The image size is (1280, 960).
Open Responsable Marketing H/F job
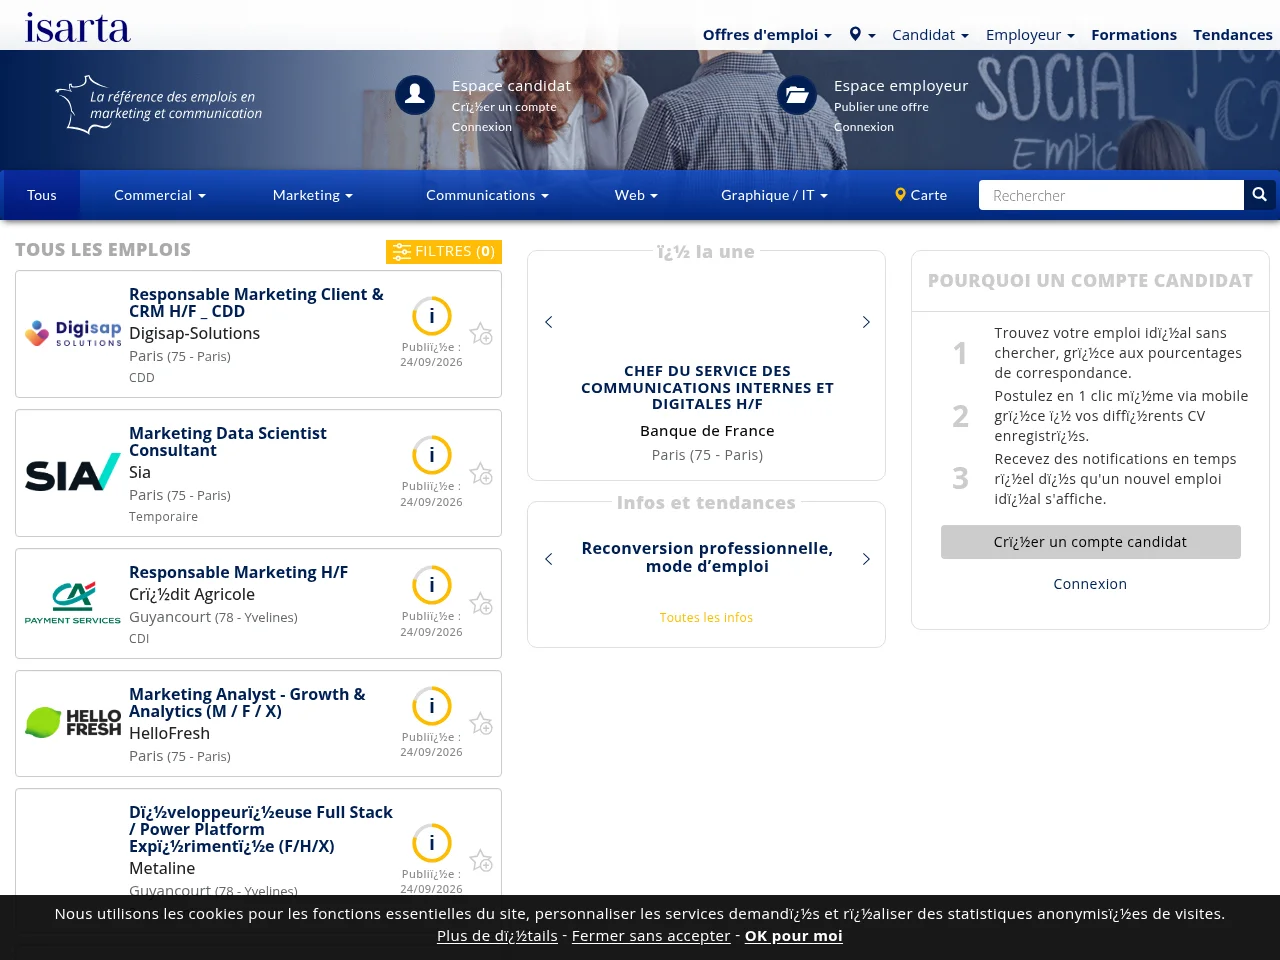pos(239,572)
